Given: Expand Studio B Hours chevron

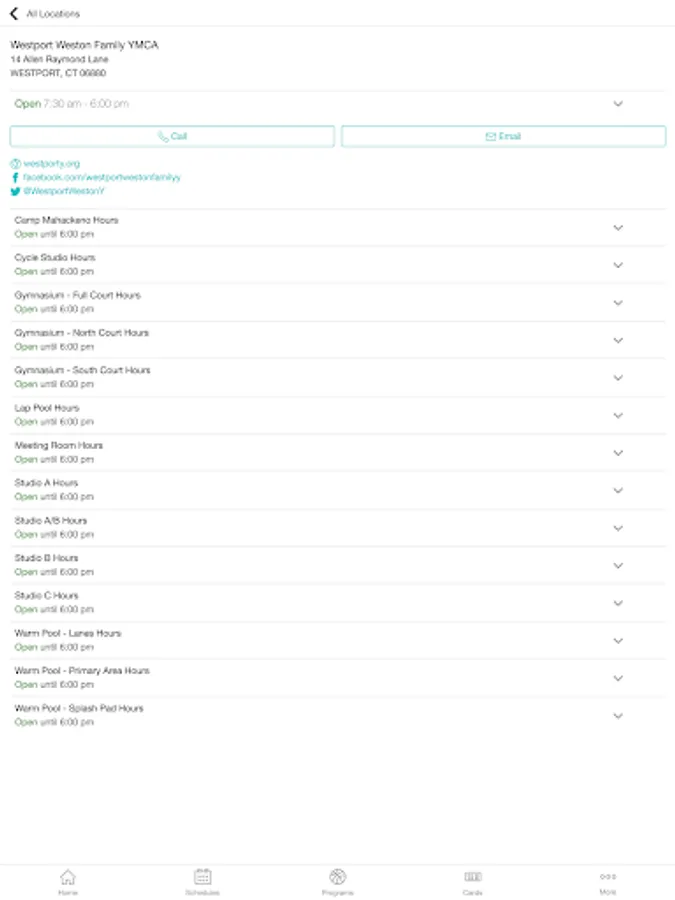Looking at the screenshot, I should click(x=618, y=565).
